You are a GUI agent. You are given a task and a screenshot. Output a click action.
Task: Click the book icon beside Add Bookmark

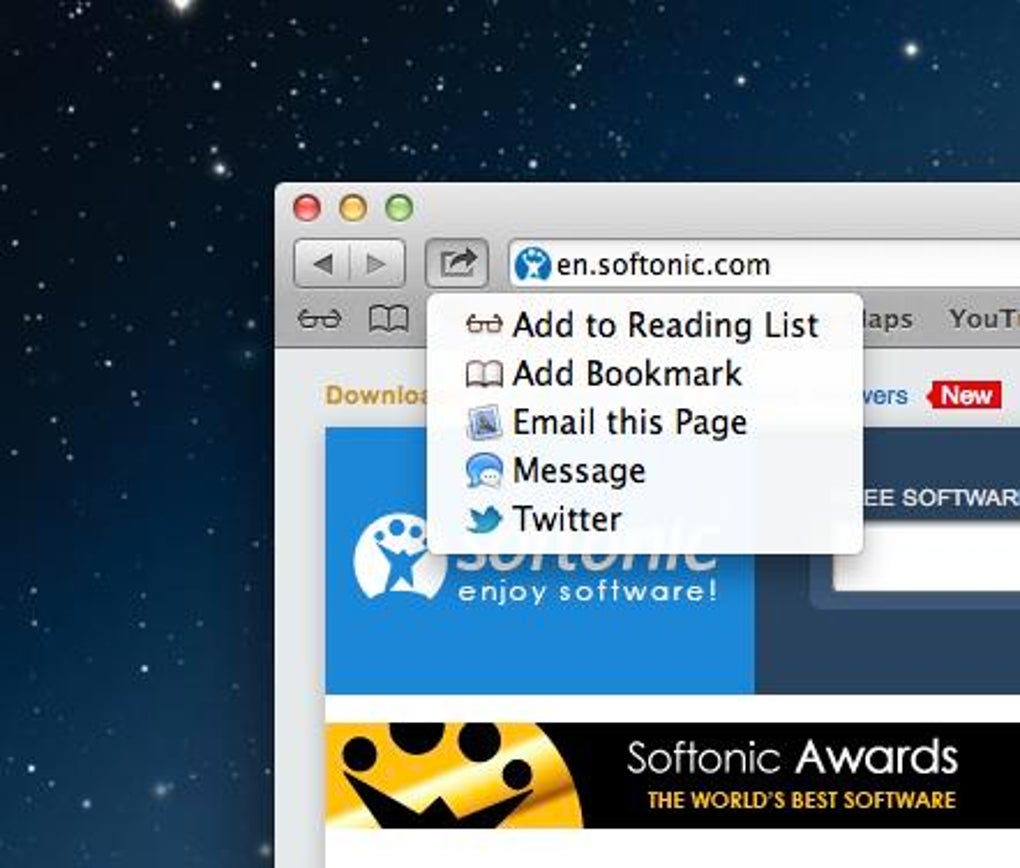(484, 374)
